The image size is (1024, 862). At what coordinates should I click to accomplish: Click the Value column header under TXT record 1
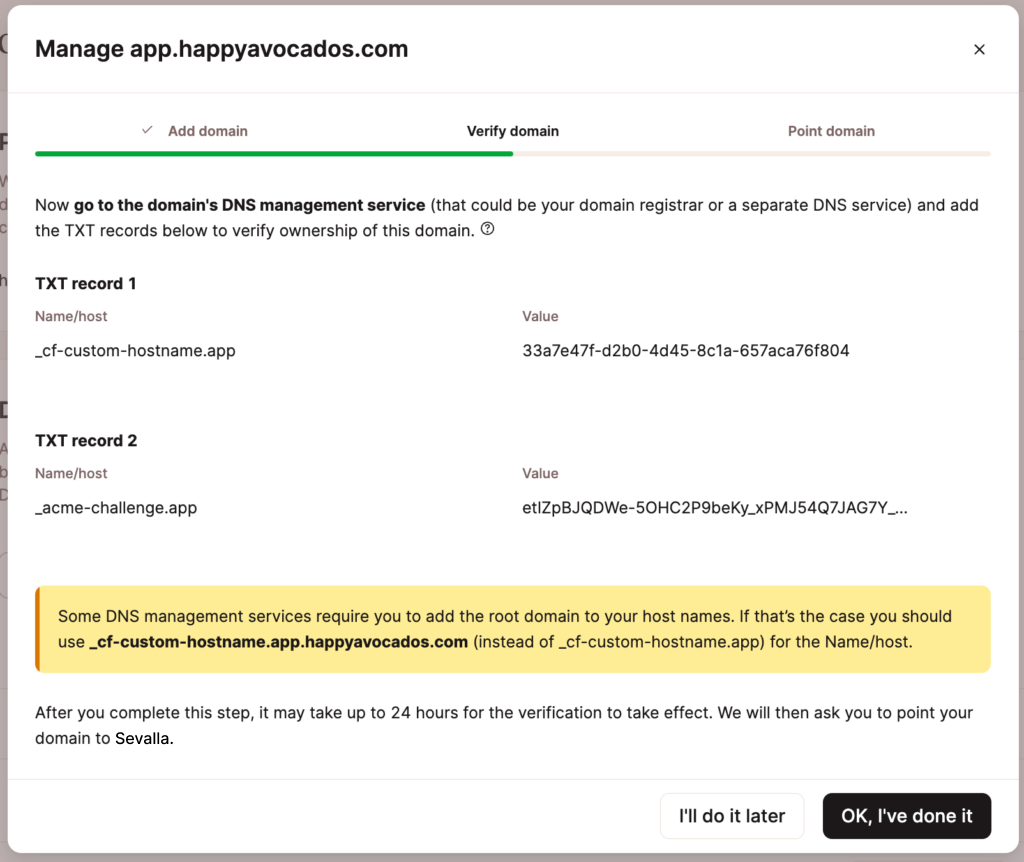point(540,316)
